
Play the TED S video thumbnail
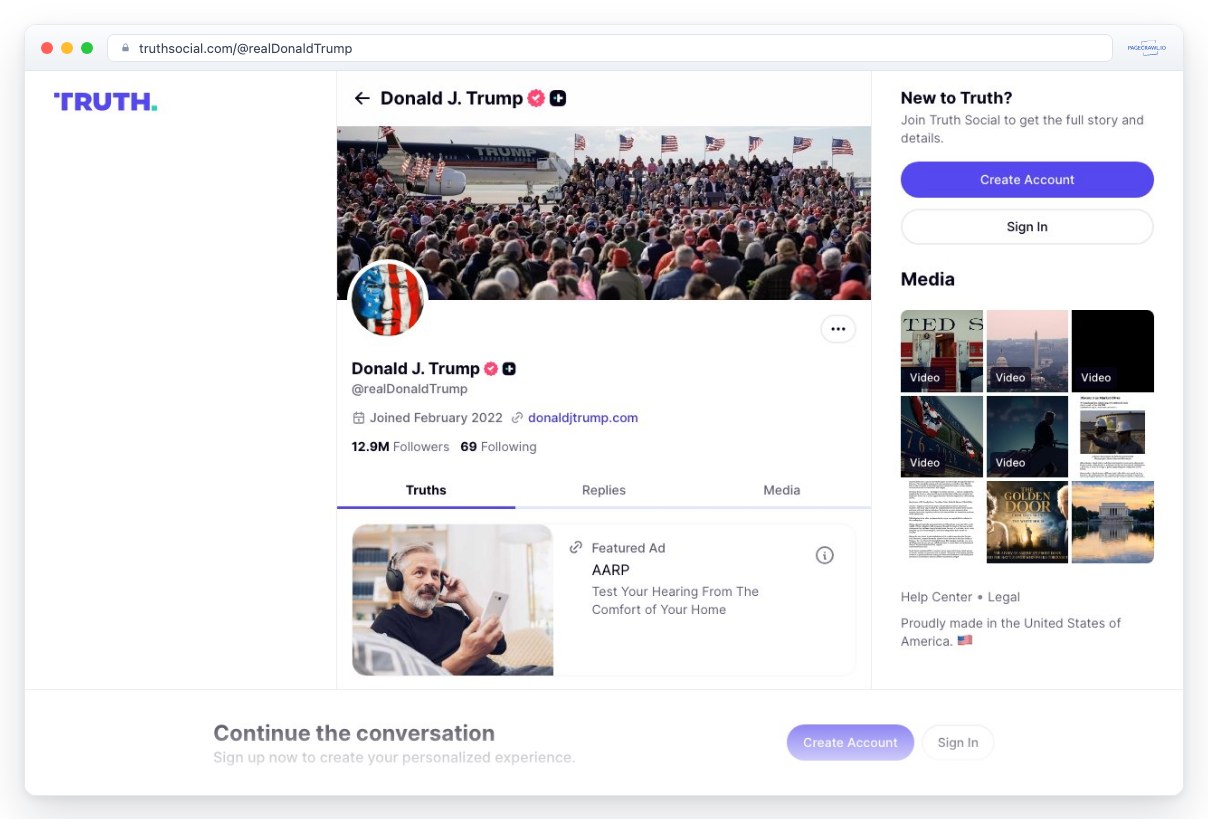[942, 351]
